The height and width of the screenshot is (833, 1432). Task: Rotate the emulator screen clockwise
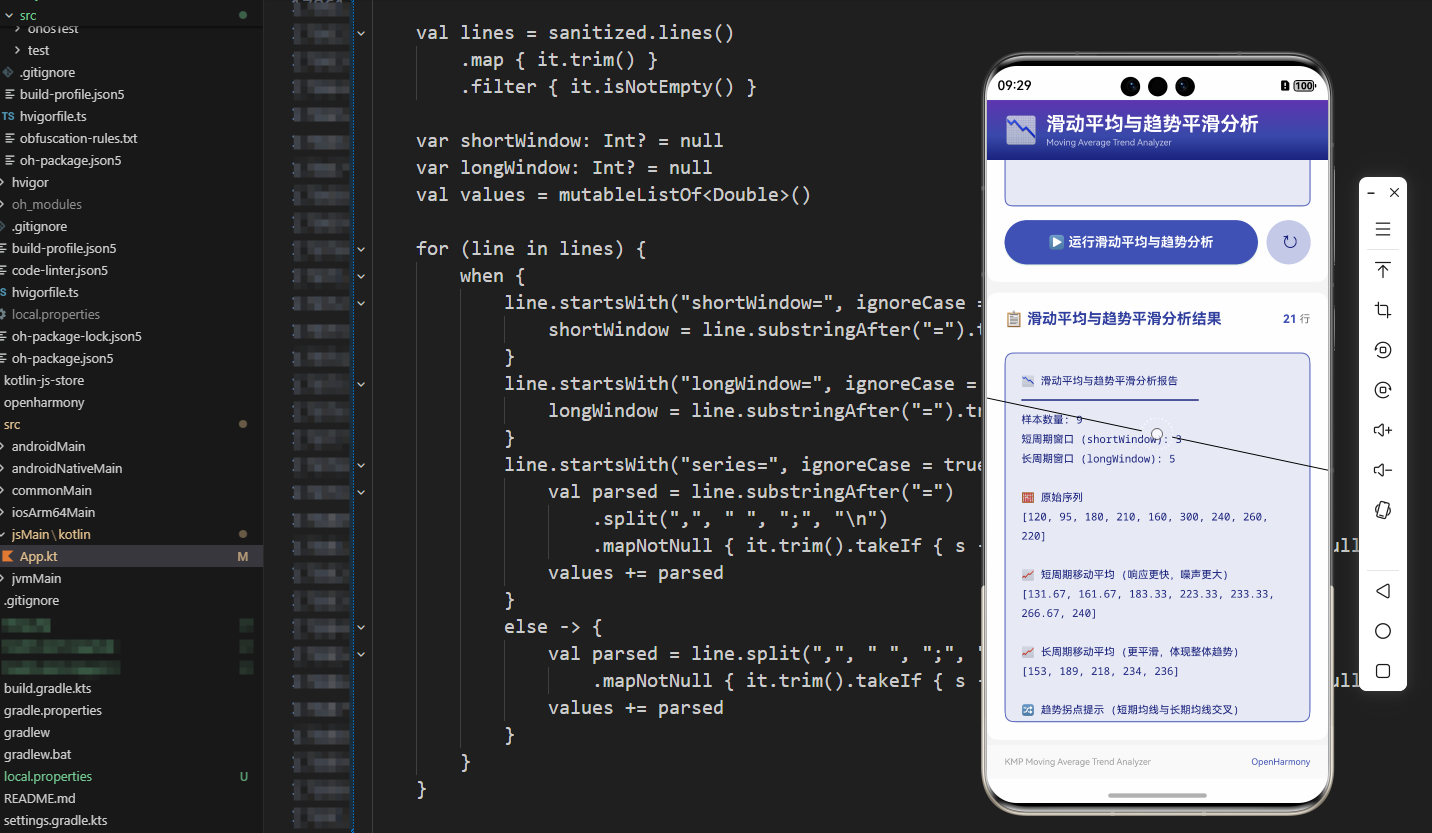click(x=1383, y=390)
